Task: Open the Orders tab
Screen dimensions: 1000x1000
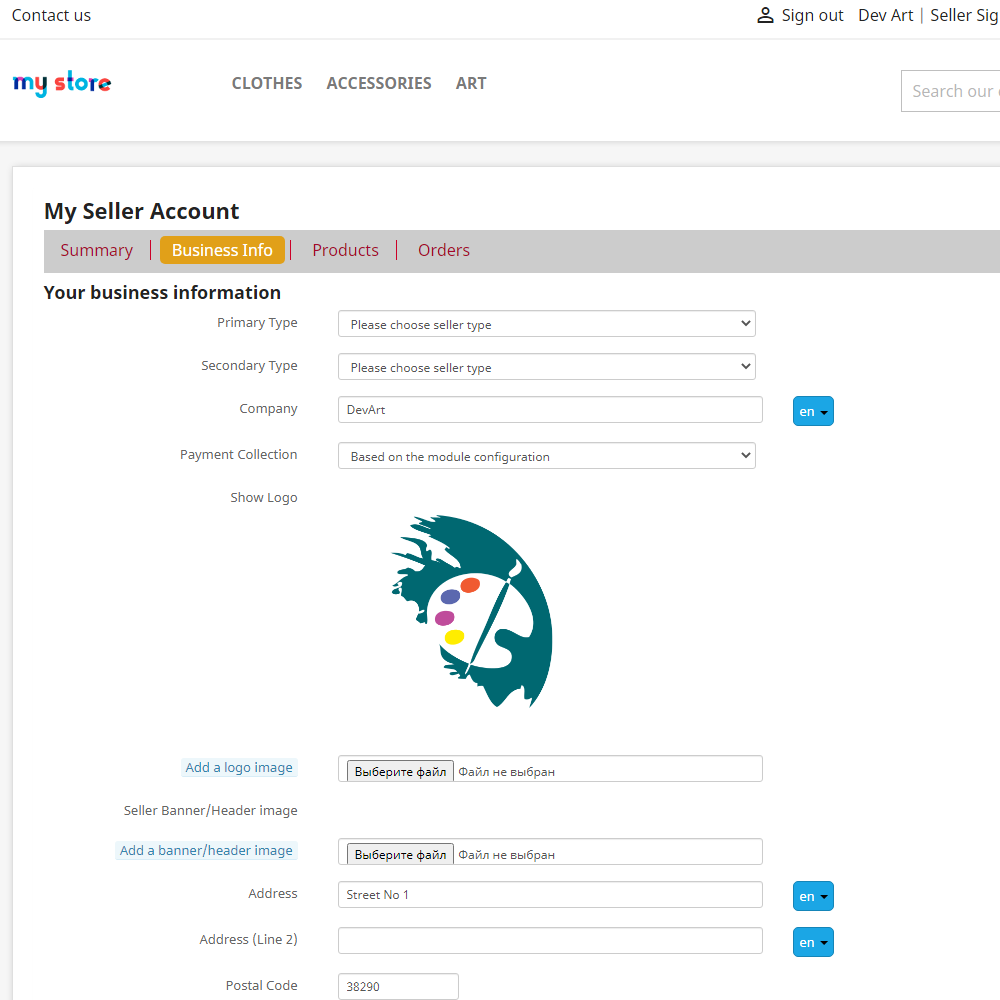Action: tap(444, 250)
